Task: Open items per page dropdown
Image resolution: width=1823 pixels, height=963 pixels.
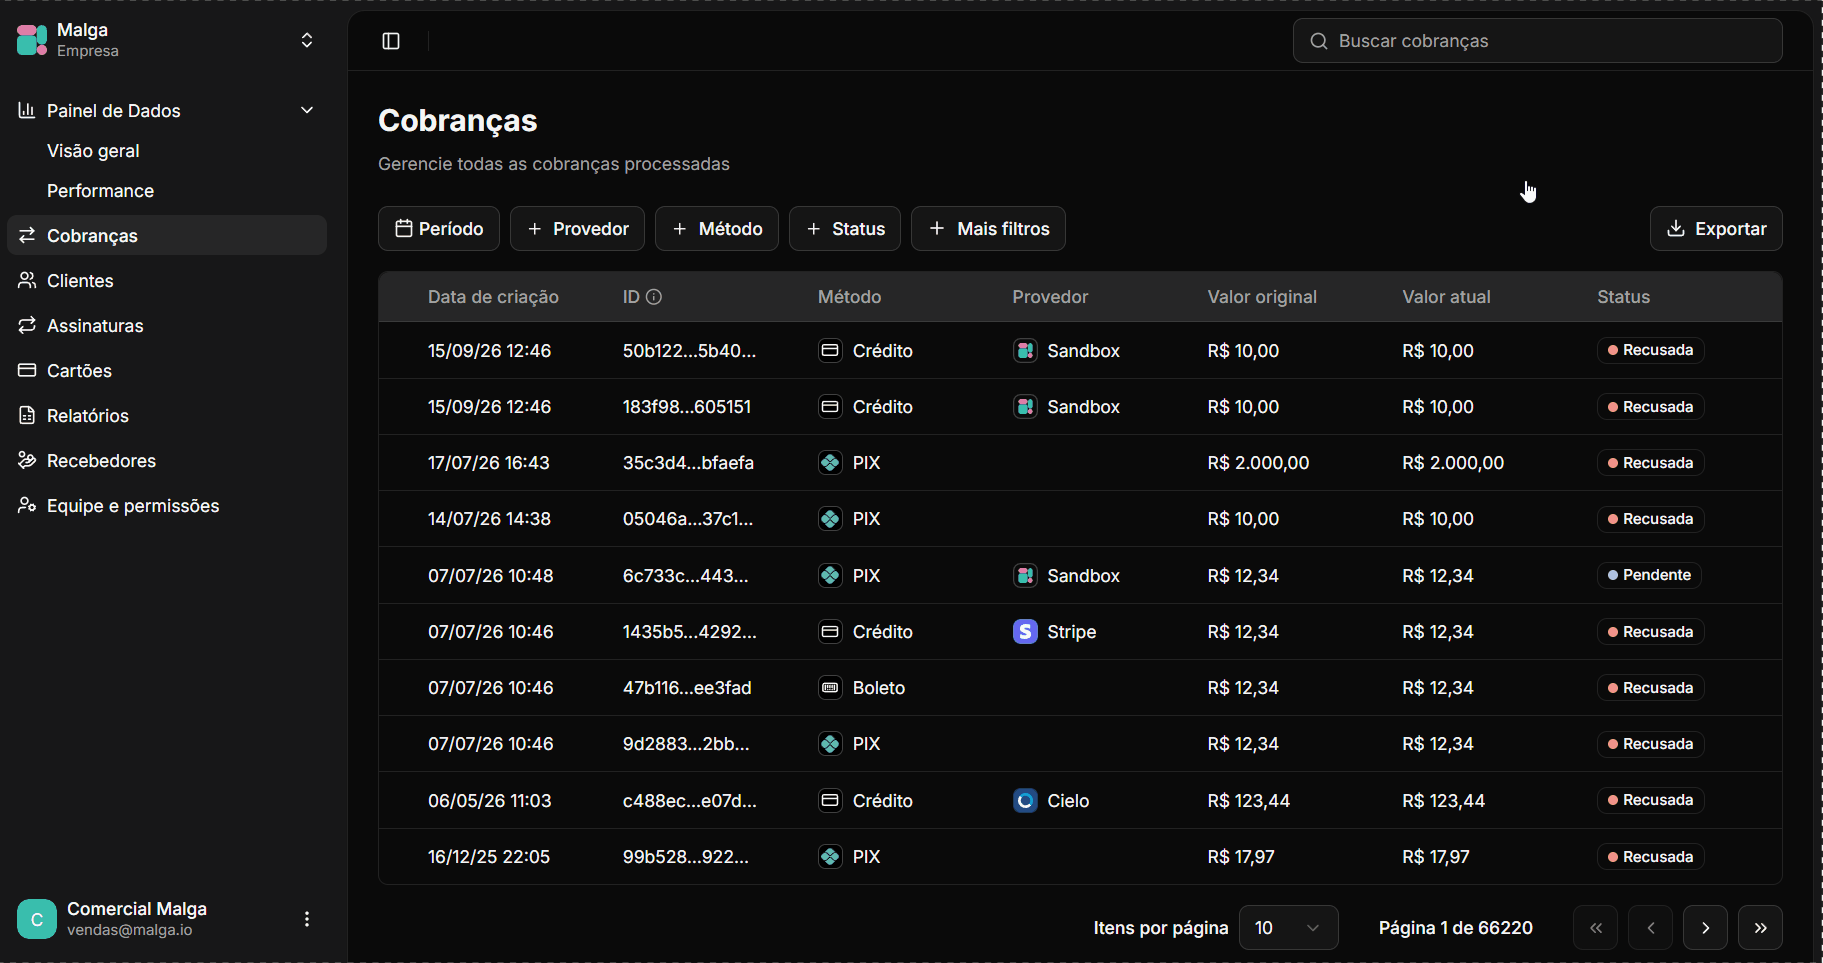Action: [x=1288, y=928]
